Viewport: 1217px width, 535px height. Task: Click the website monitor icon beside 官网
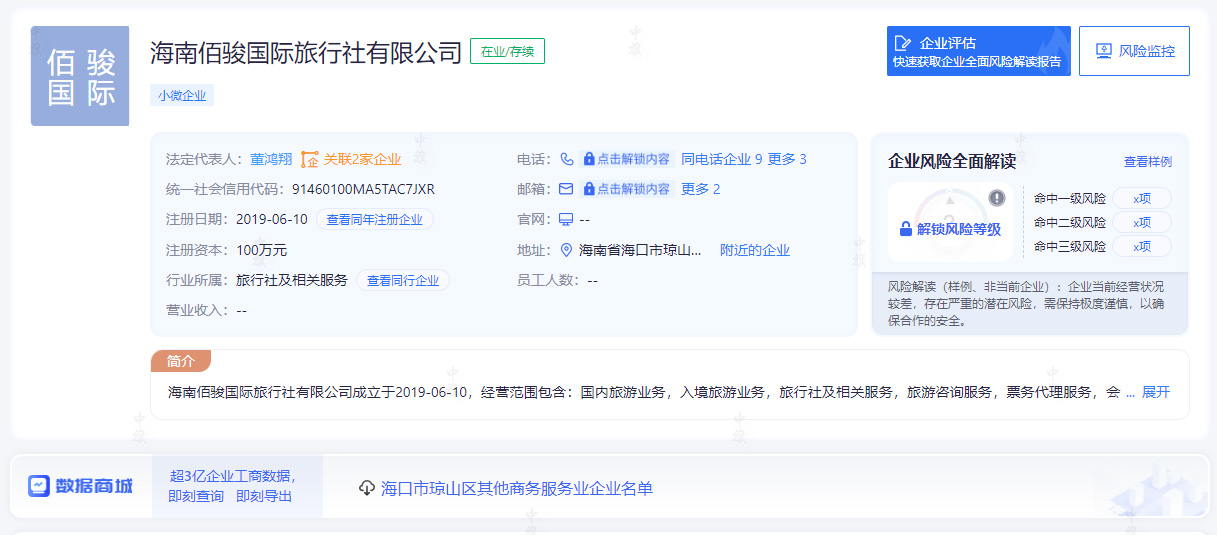click(566, 219)
